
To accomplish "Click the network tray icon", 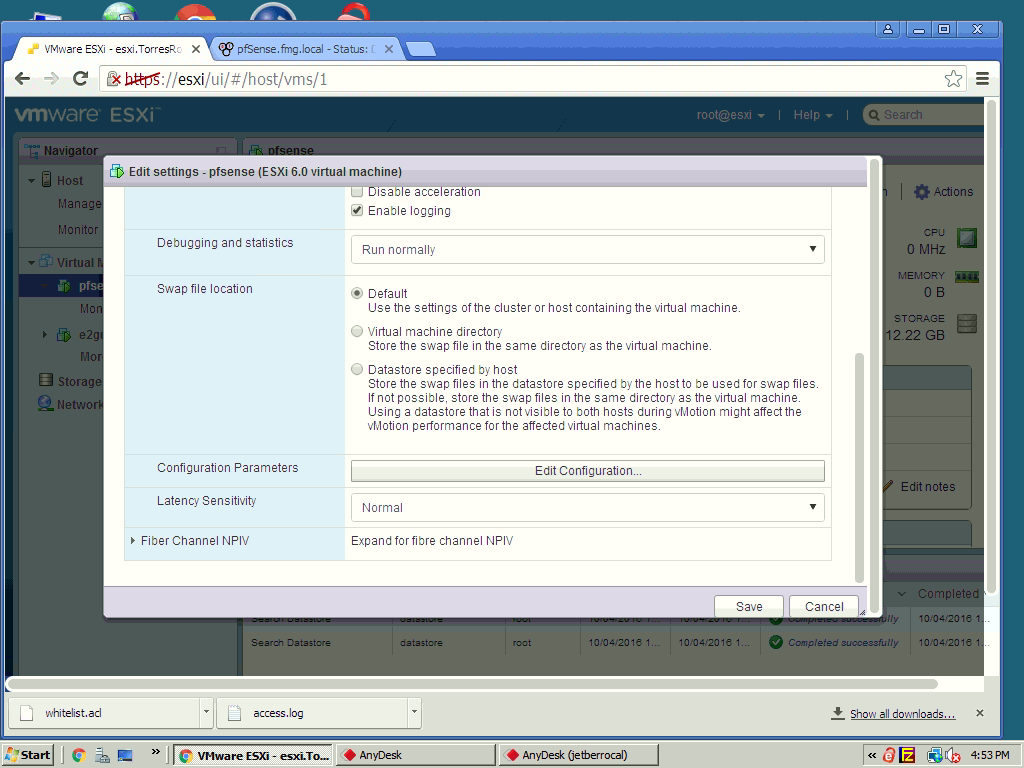I will coord(935,756).
